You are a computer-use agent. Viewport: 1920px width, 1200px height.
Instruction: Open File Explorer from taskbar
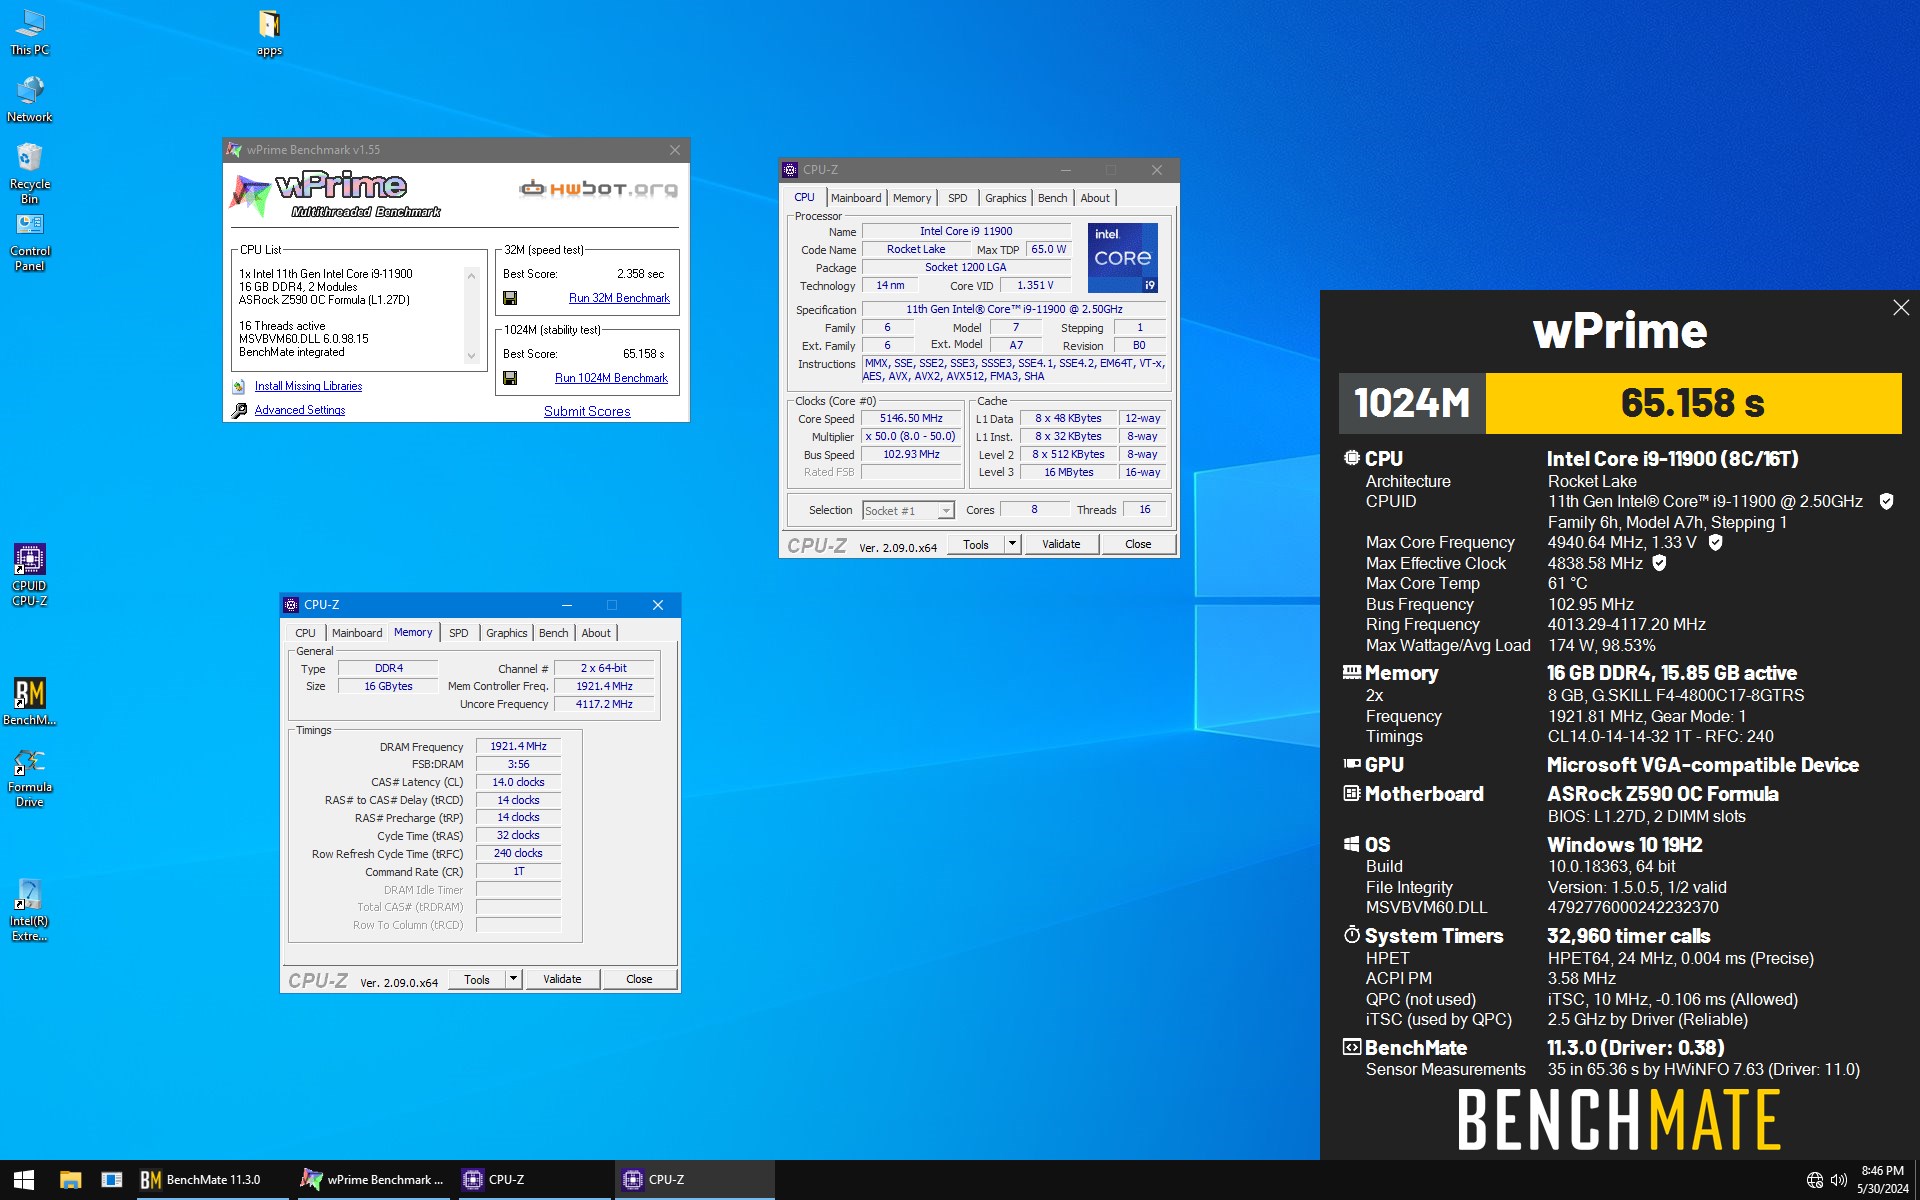click(x=70, y=1180)
